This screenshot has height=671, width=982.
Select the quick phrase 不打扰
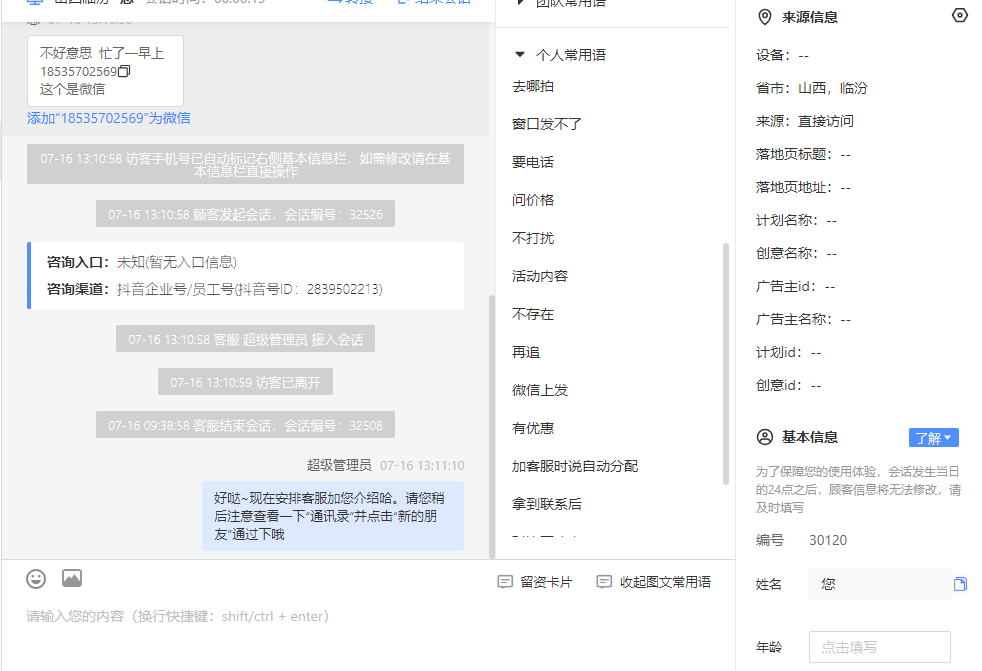click(x=533, y=238)
